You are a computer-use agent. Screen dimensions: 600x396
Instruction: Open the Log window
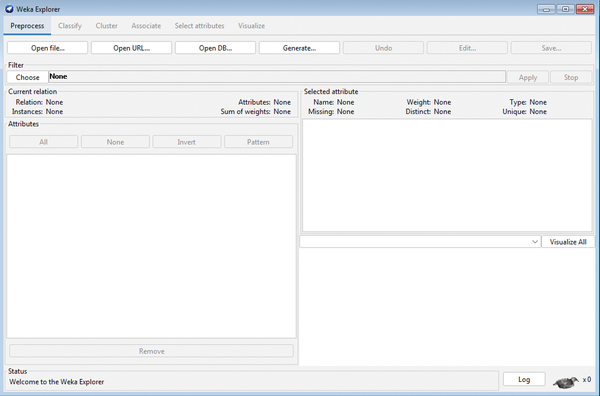pos(524,379)
